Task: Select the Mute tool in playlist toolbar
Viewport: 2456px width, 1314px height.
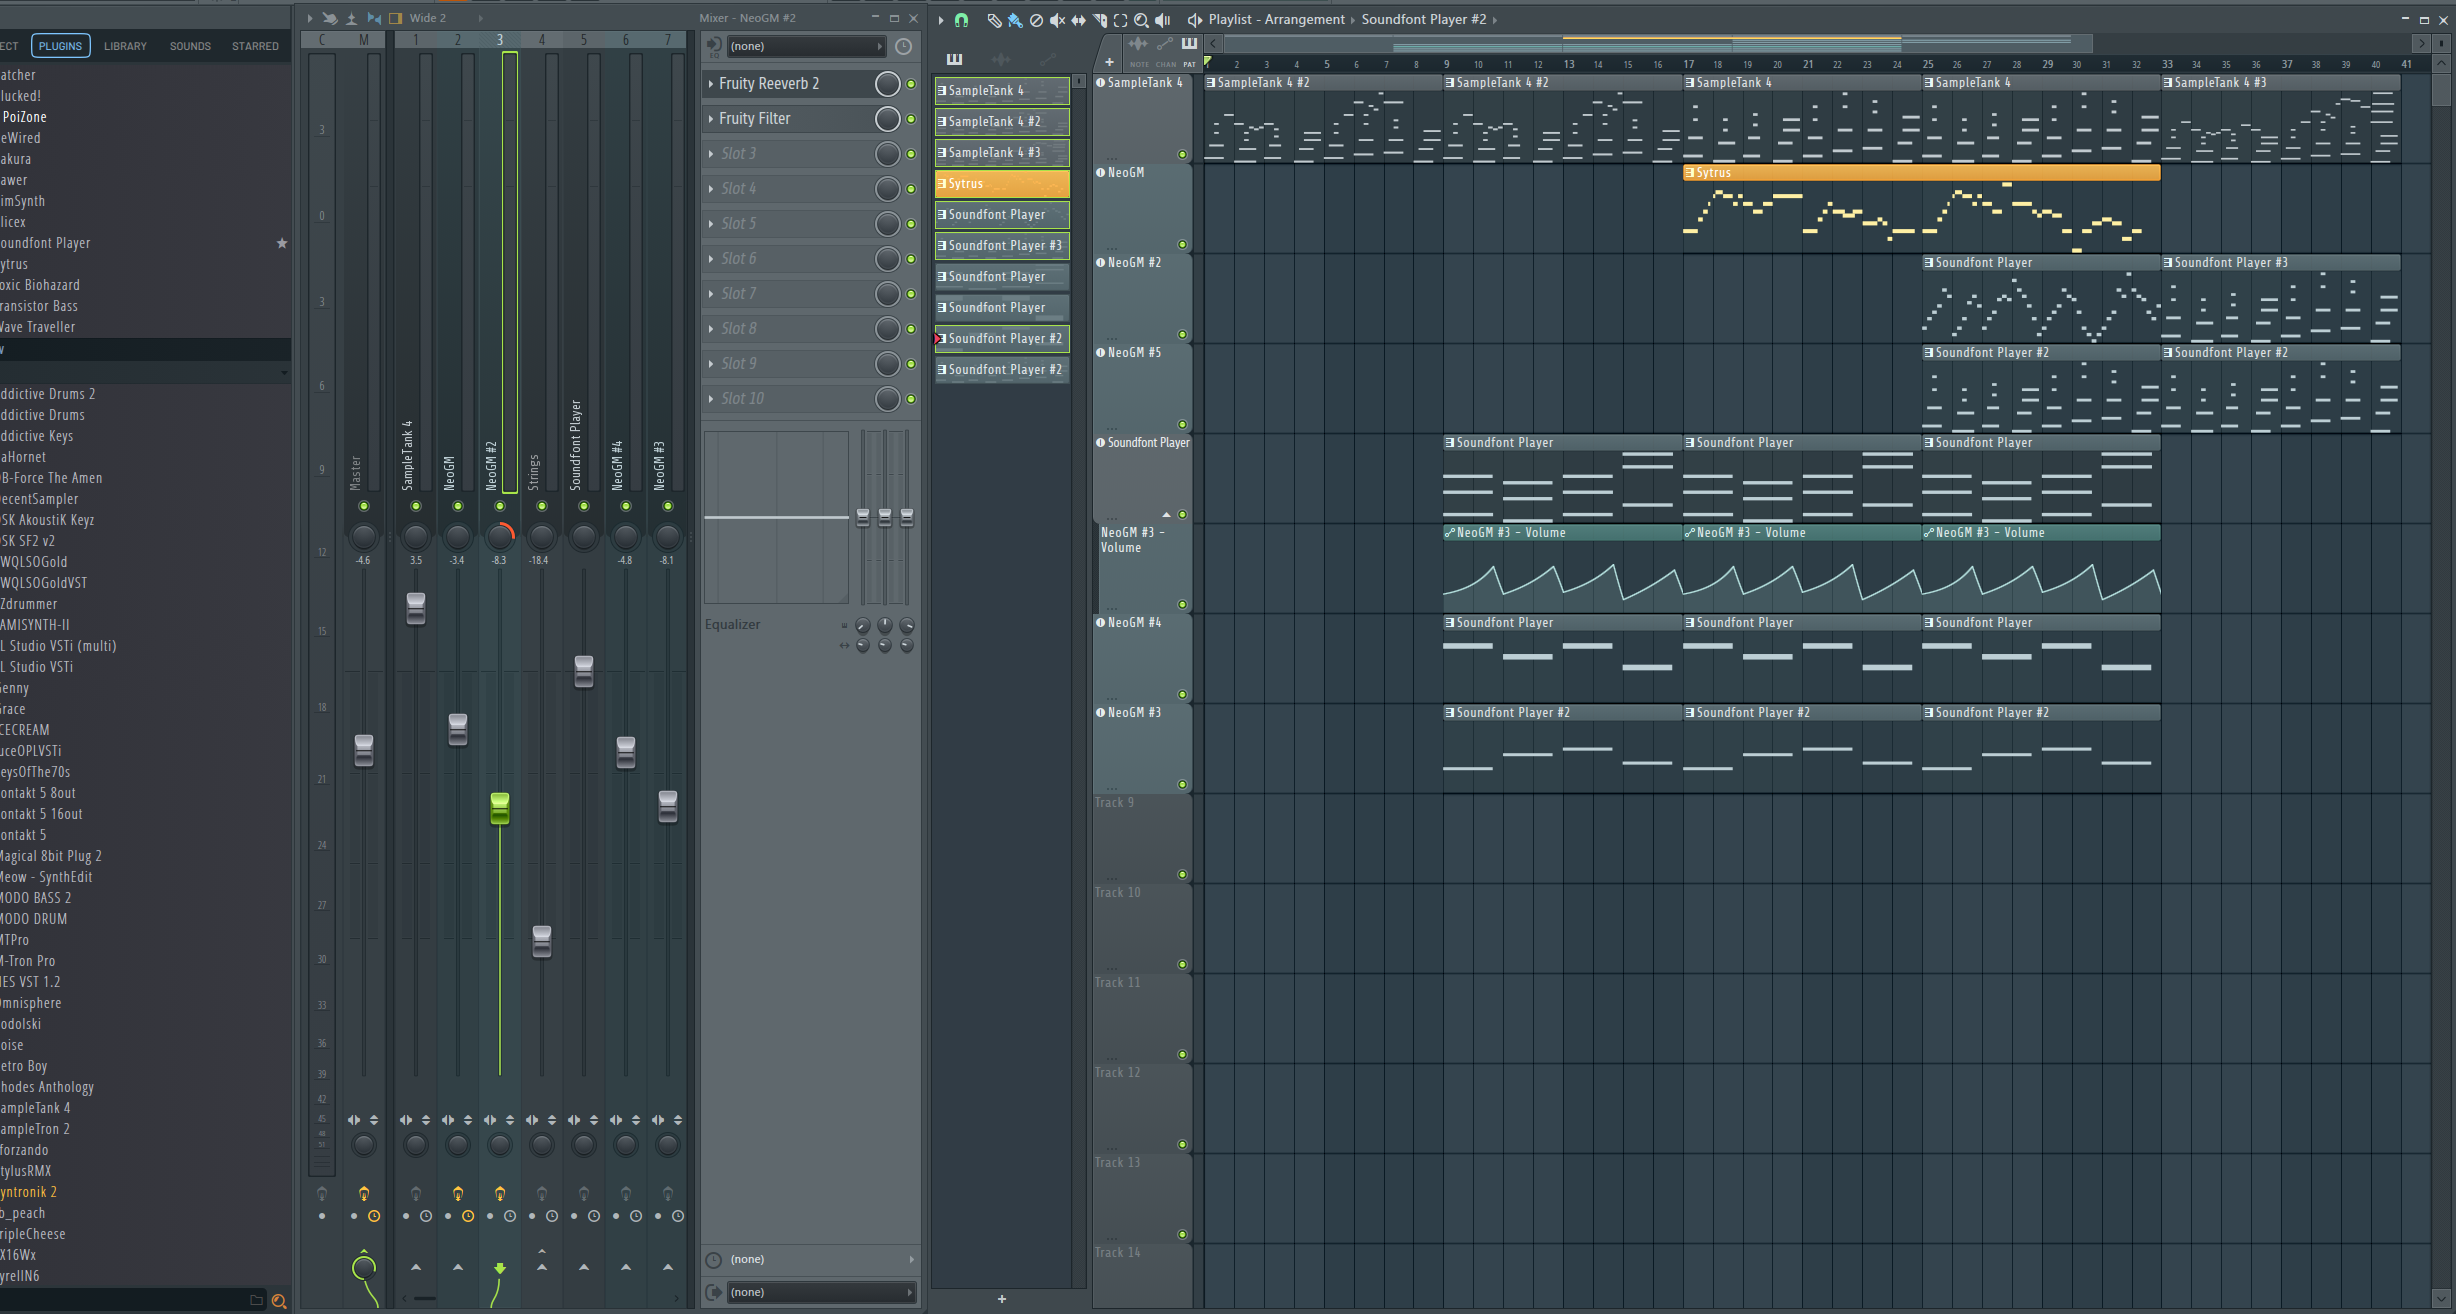Action: (1057, 20)
